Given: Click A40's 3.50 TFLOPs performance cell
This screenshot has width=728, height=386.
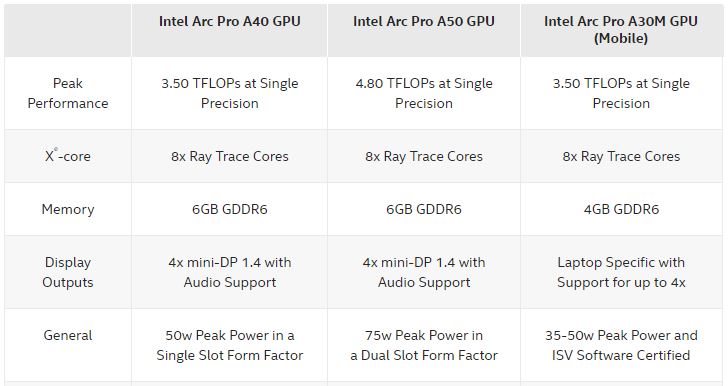Looking at the screenshot, I should (x=229, y=93).
